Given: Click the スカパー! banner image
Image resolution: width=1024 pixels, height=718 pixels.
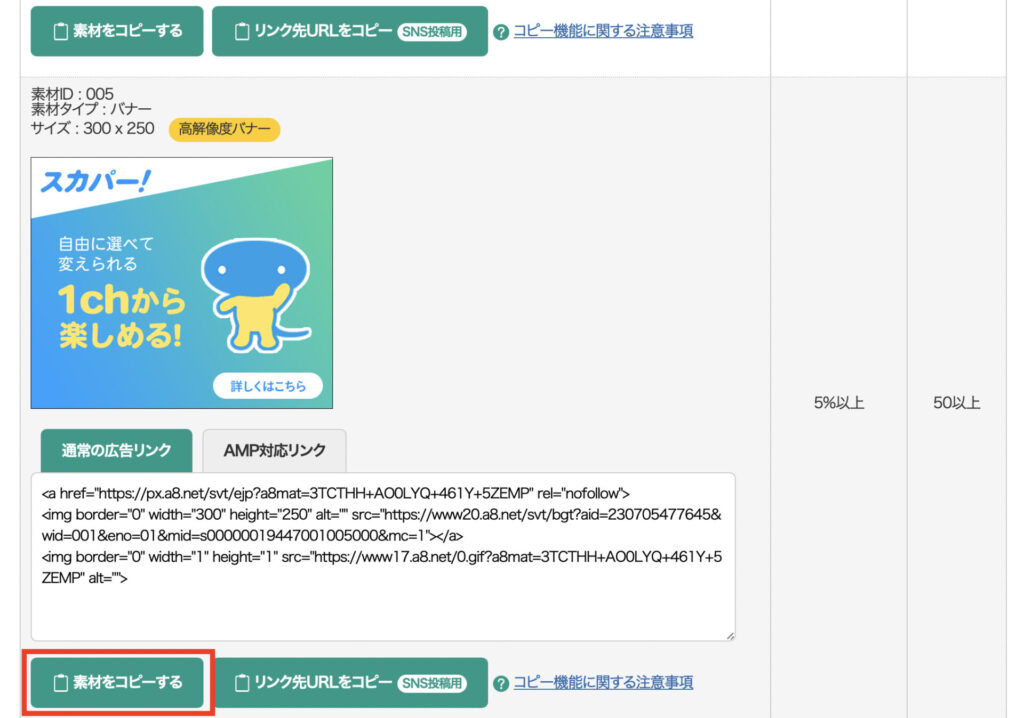Looking at the screenshot, I should (x=182, y=283).
